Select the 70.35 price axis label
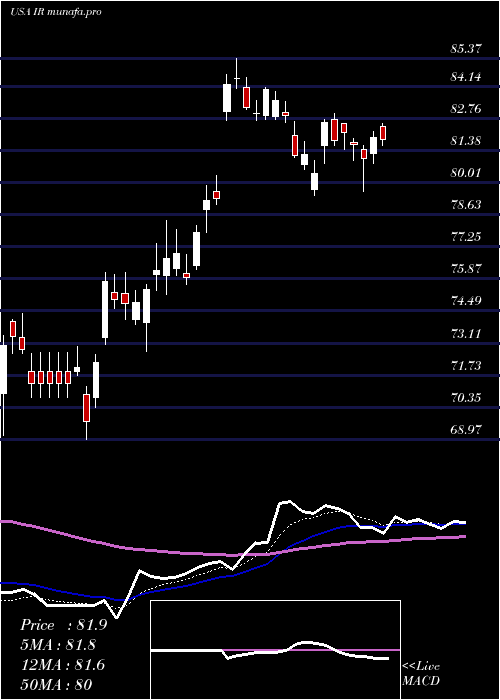 coord(466,397)
